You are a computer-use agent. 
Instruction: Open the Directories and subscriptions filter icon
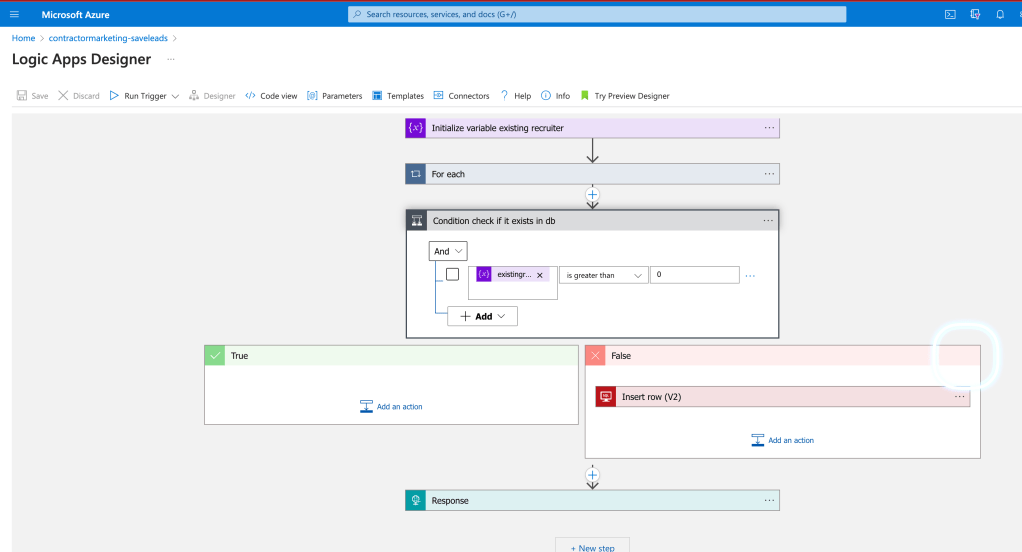(975, 14)
